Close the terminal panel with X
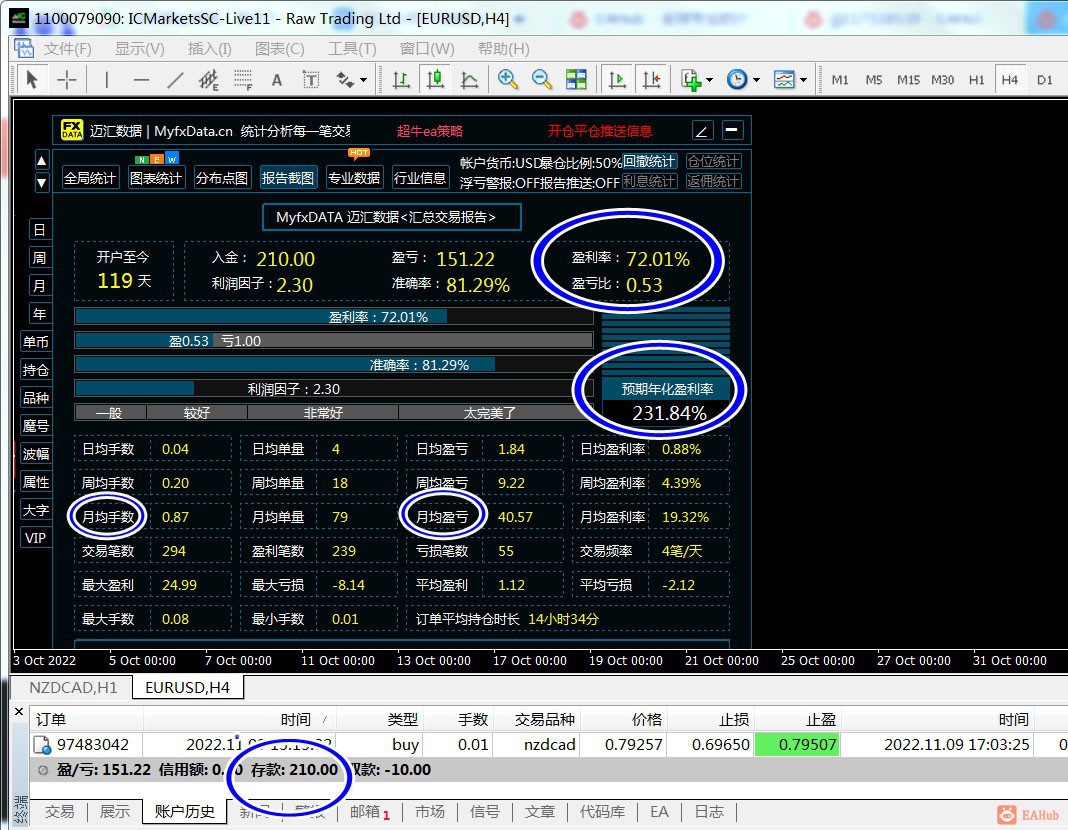Image resolution: width=1068 pixels, height=830 pixels. [18, 712]
